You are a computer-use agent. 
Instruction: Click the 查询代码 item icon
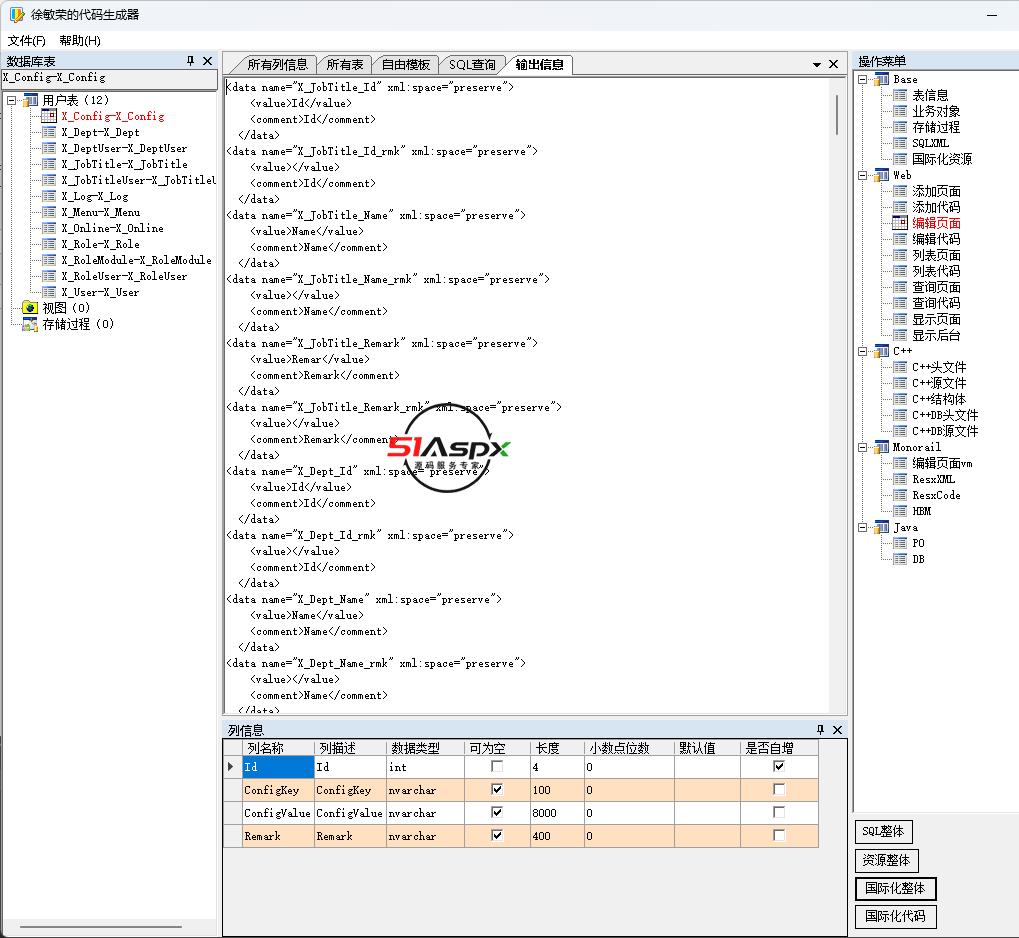pos(900,303)
